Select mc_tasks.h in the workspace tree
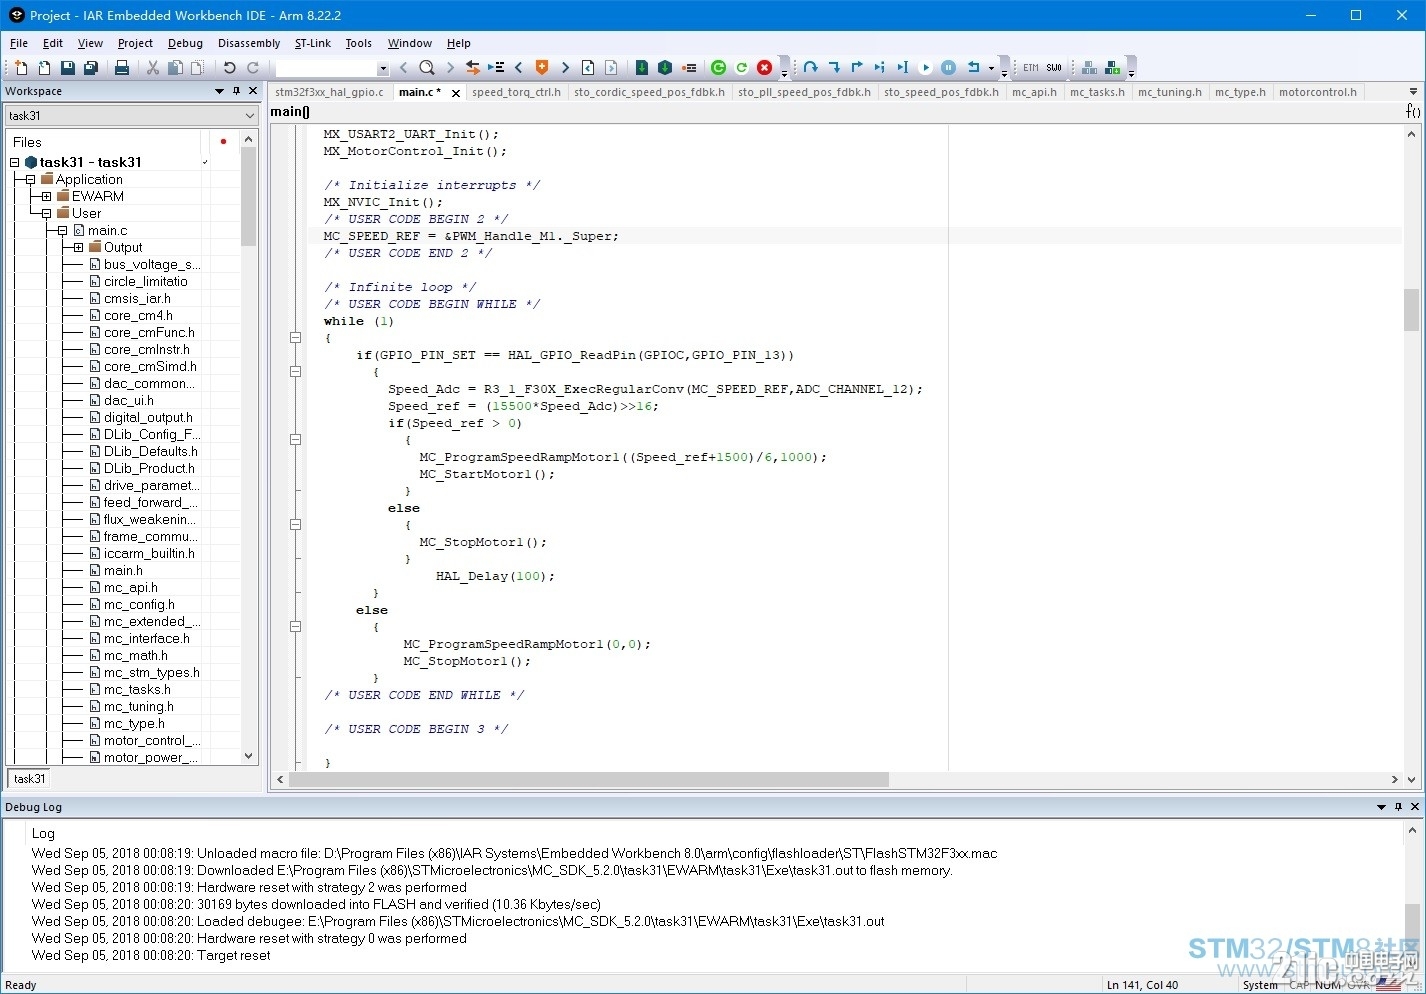1426x994 pixels. pyautogui.click(x=136, y=689)
